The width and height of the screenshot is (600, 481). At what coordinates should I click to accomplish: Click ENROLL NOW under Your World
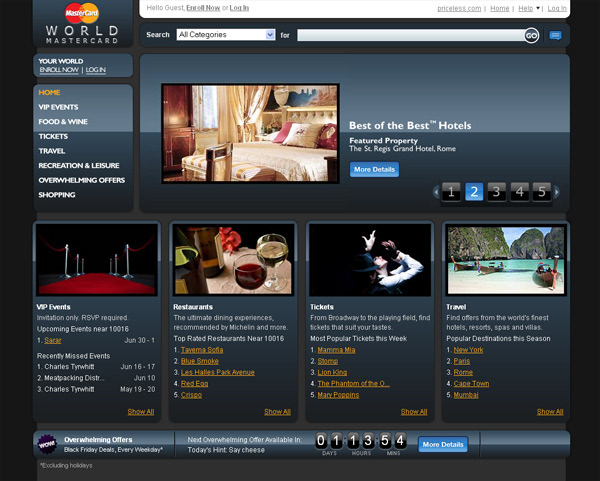click(x=59, y=70)
